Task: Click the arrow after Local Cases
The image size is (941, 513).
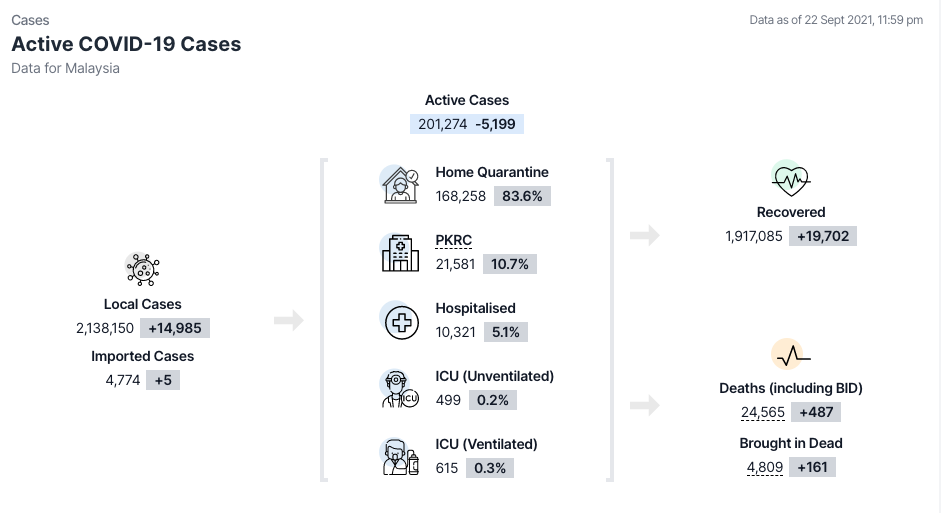Action: point(288,321)
